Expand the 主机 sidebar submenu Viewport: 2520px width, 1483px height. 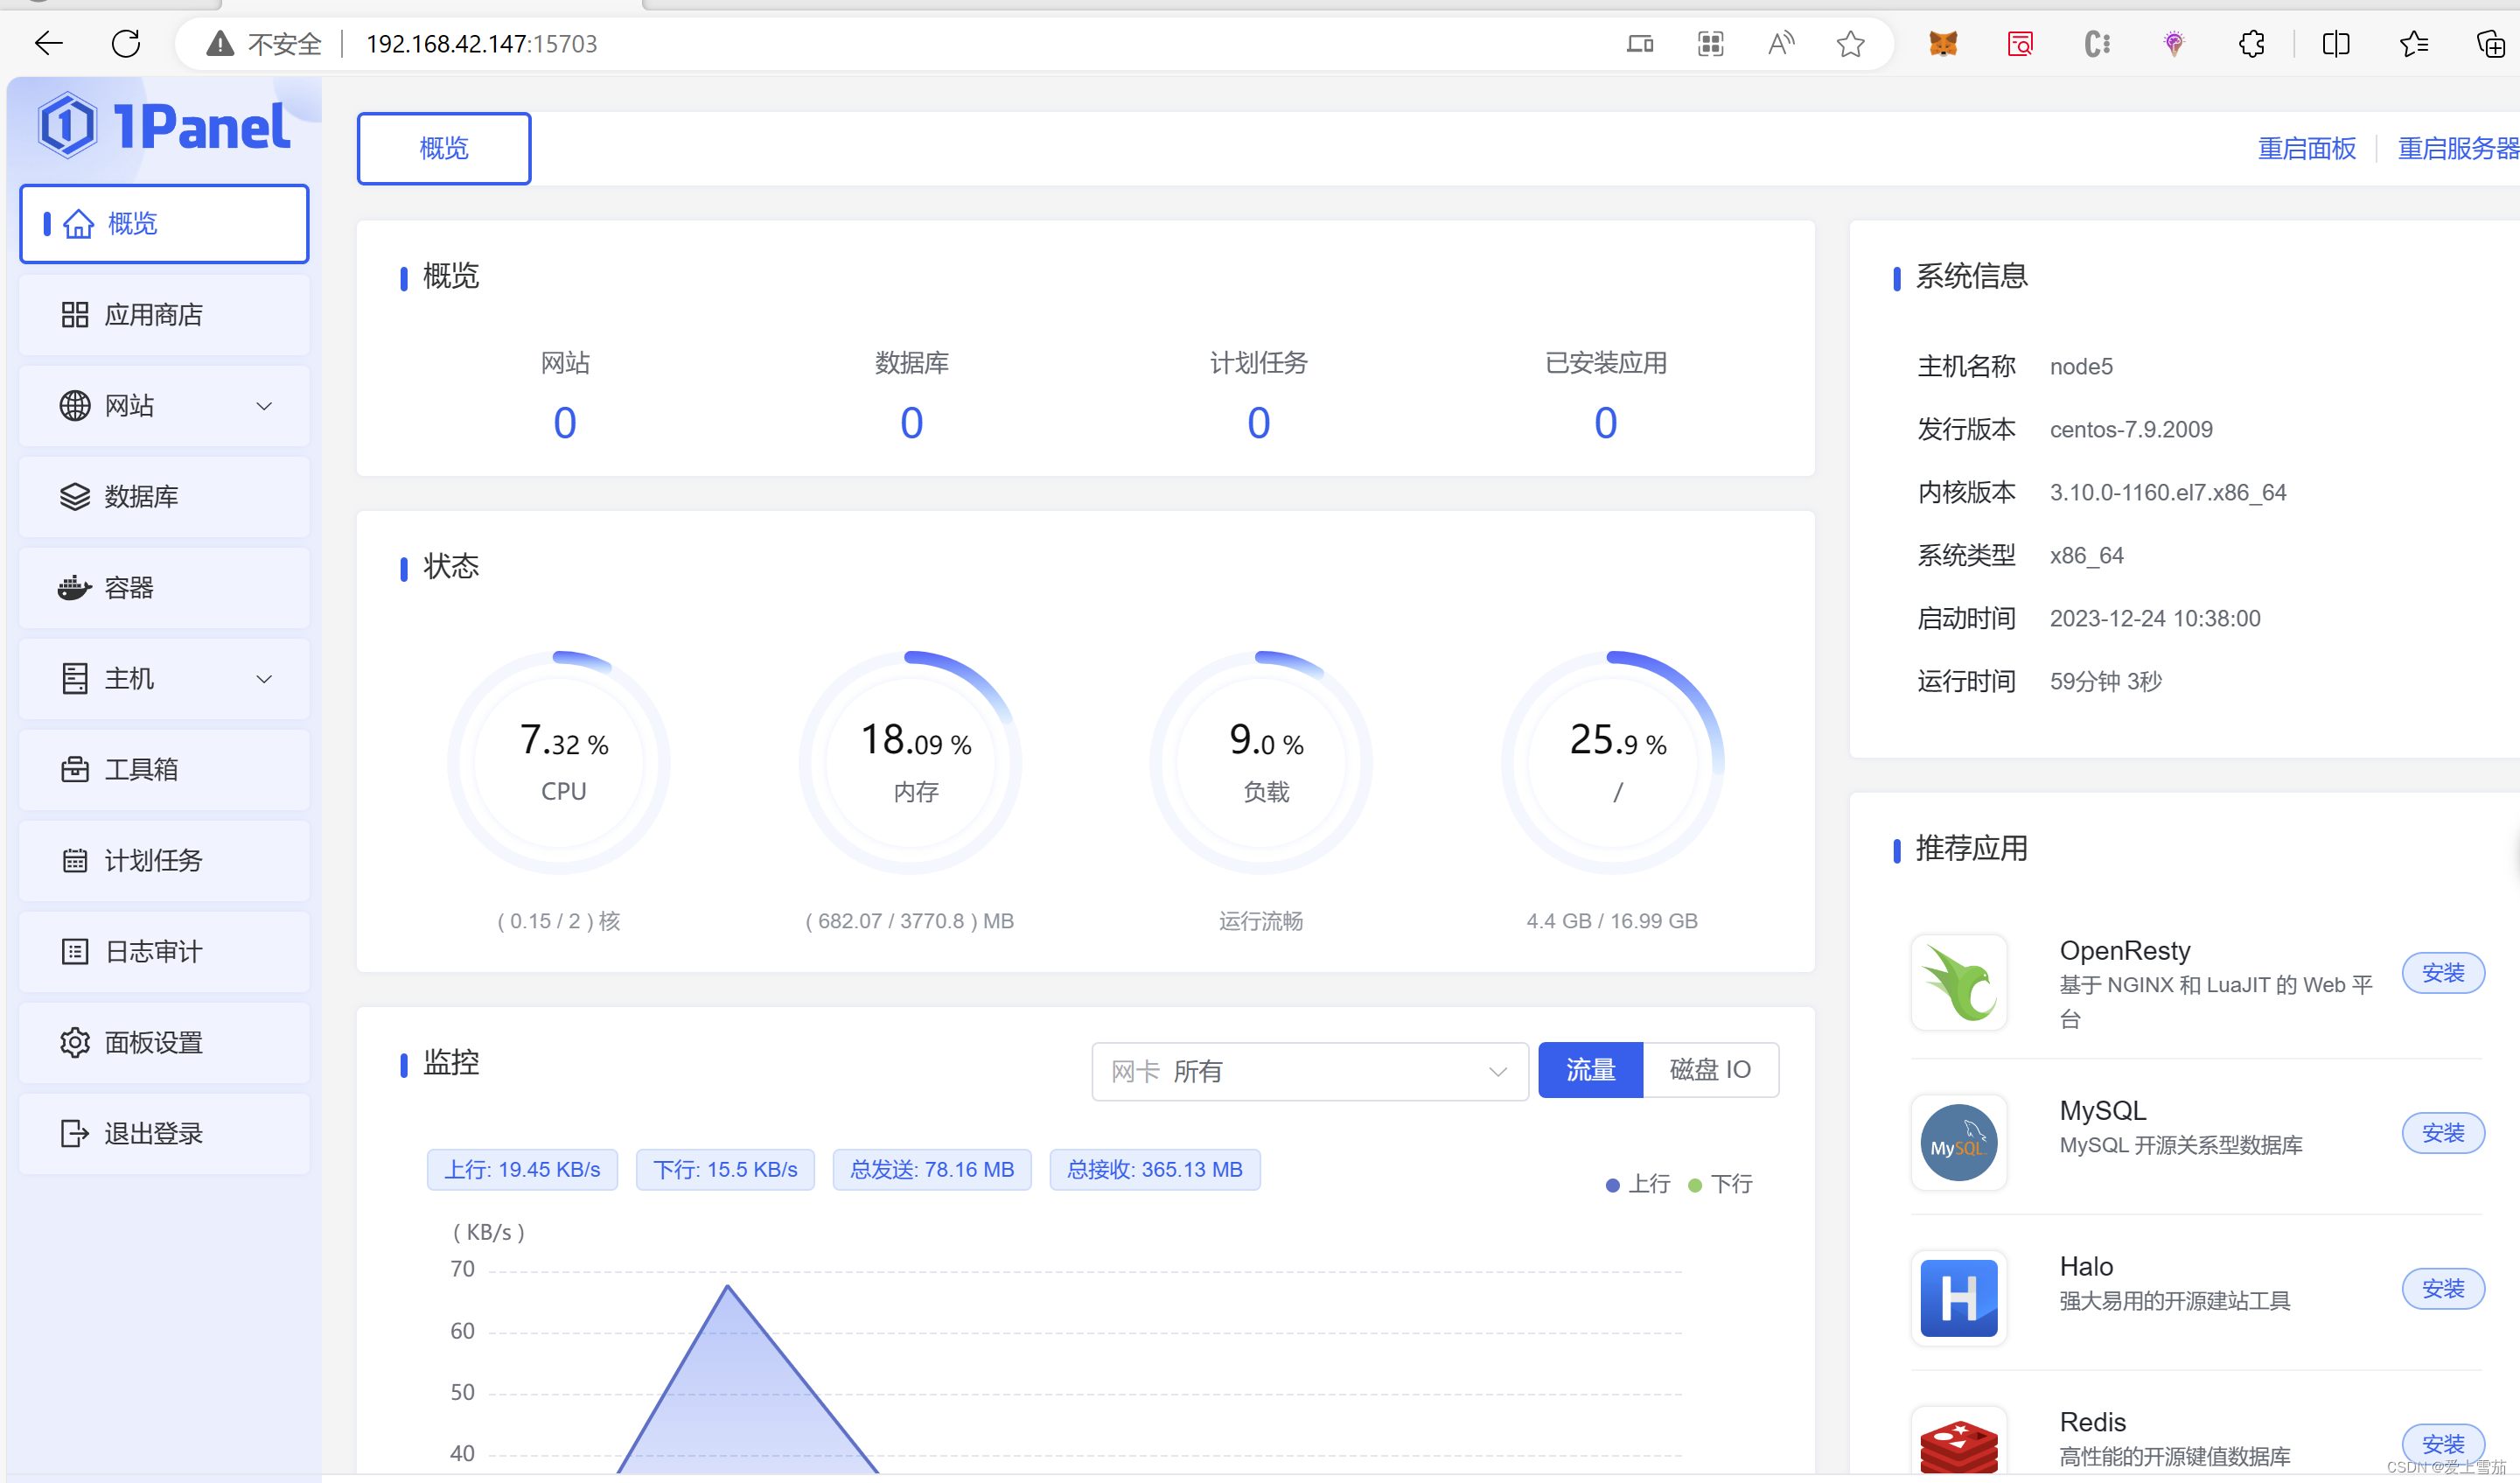point(264,679)
